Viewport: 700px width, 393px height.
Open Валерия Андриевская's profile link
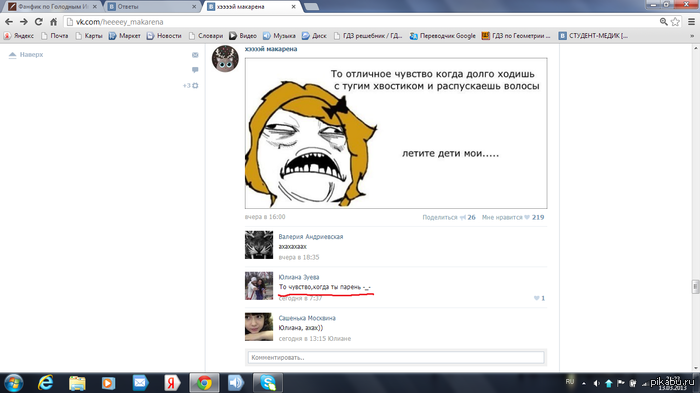[x=311, y=236]
